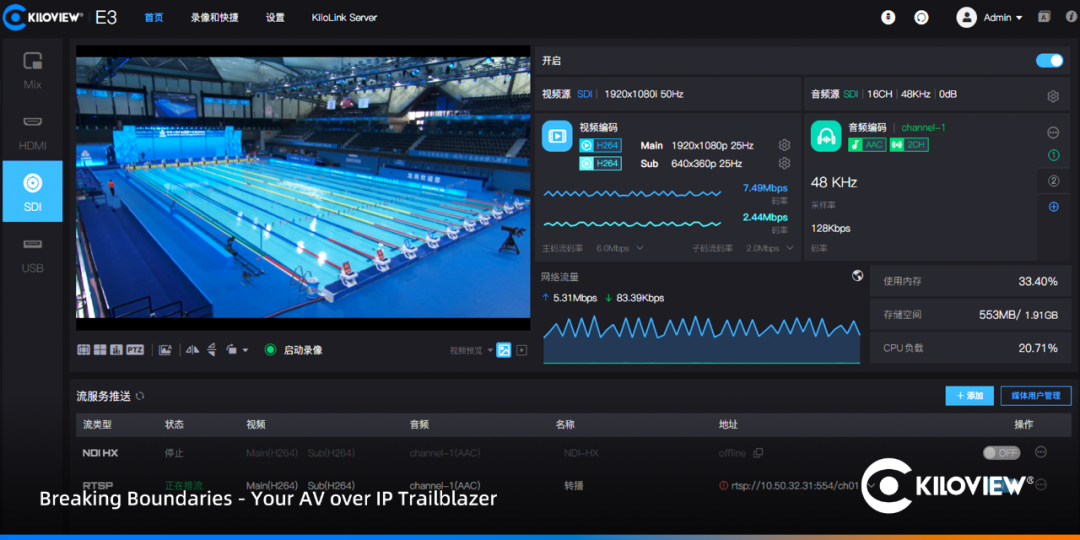Click the Sub H264 codec badge
1080x540 pixels.
pos(601,163)
